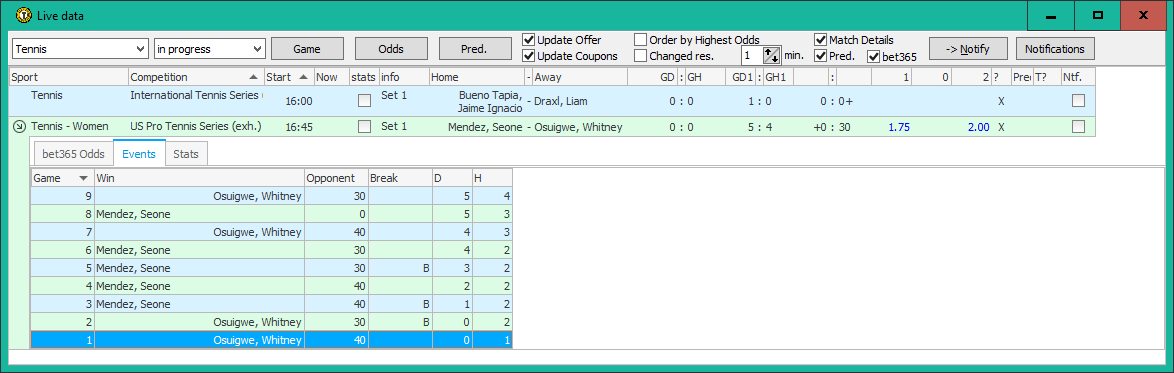
Task: Sort by Competition column header
Action: pyautogui.click(x=196, y=76)
